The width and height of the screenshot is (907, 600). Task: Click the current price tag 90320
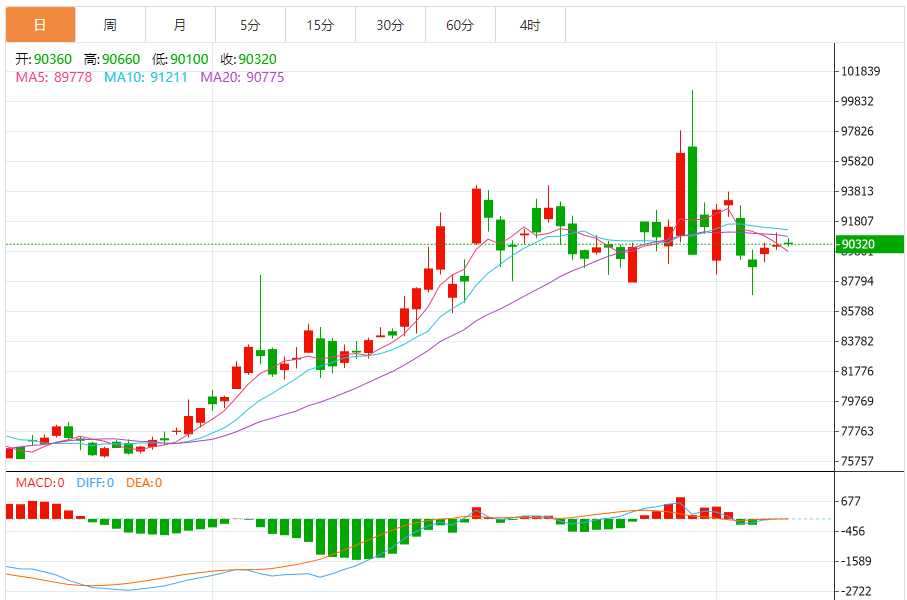(x=870, y=244)
